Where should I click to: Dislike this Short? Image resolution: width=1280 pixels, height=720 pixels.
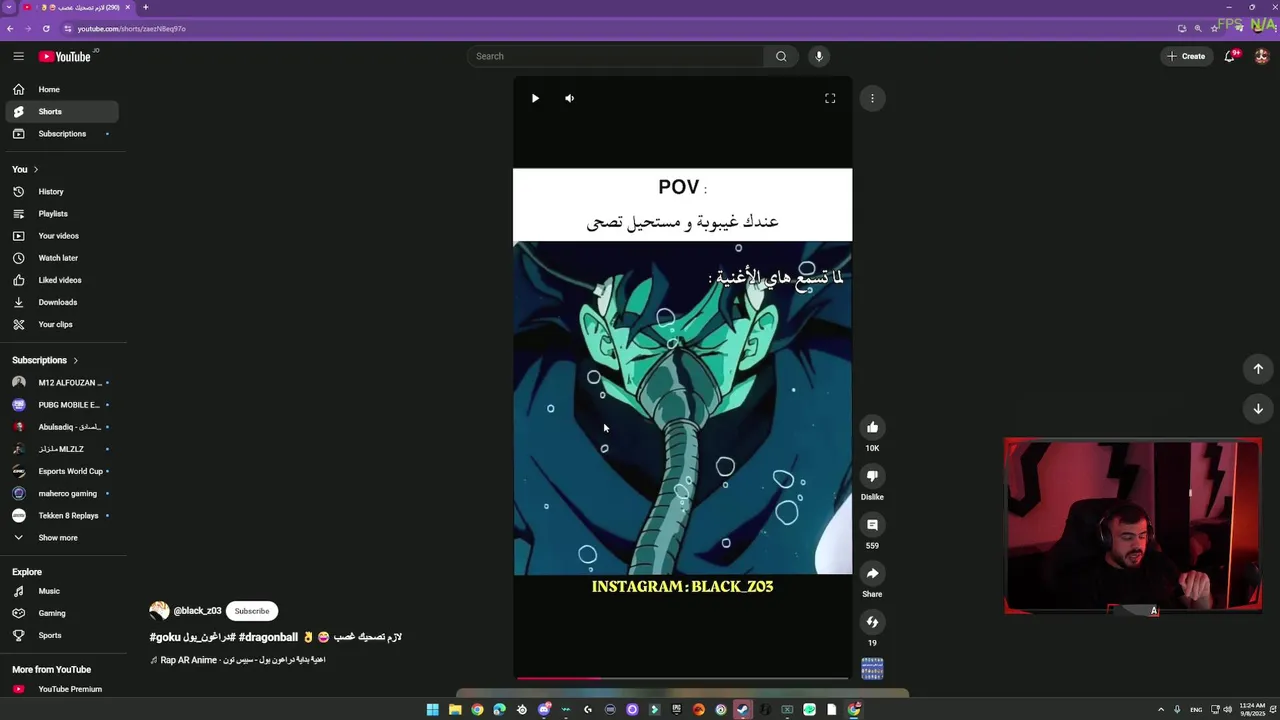[872, 476]
